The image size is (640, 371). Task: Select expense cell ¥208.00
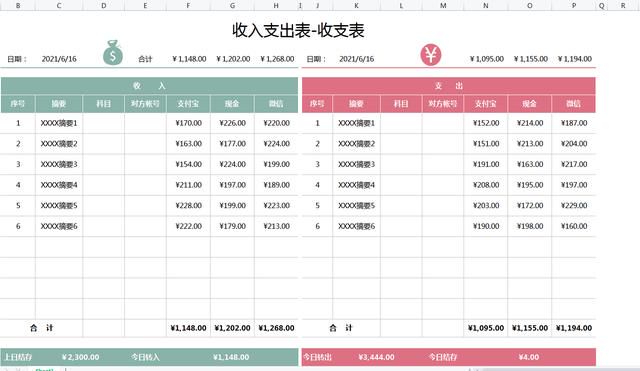coord(486,185)
